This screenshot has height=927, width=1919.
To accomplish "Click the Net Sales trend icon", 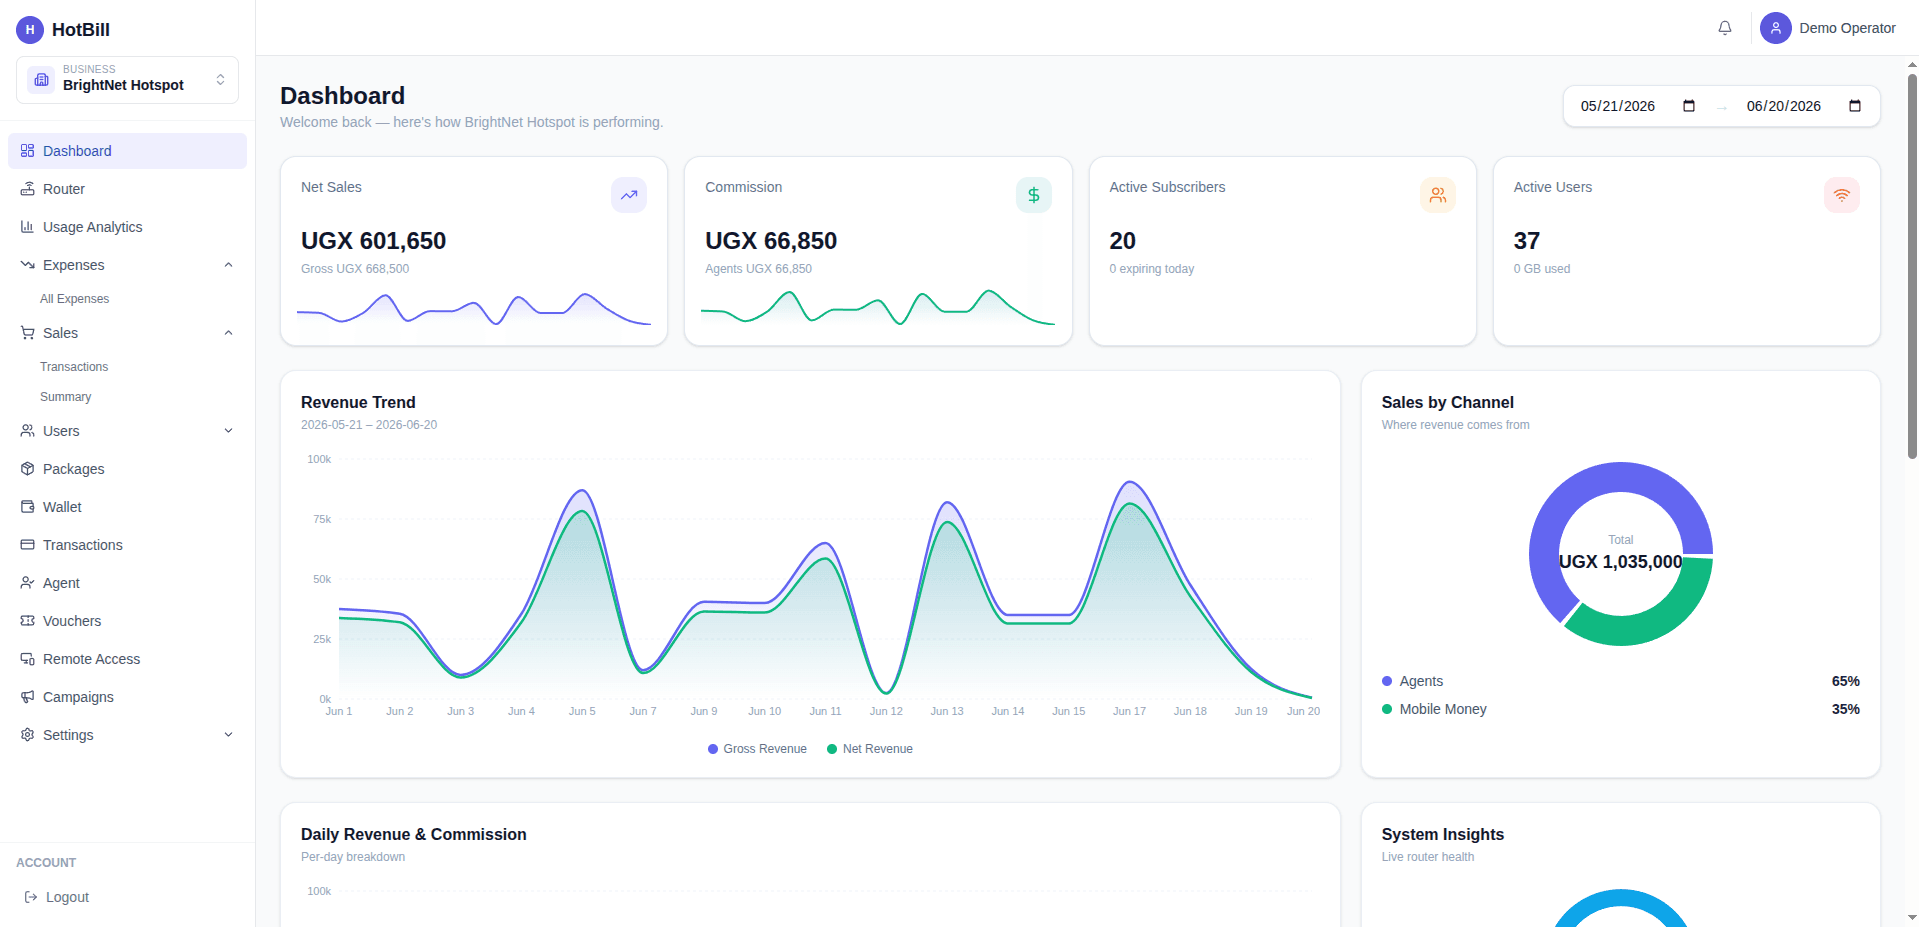I will coord(629,195).
